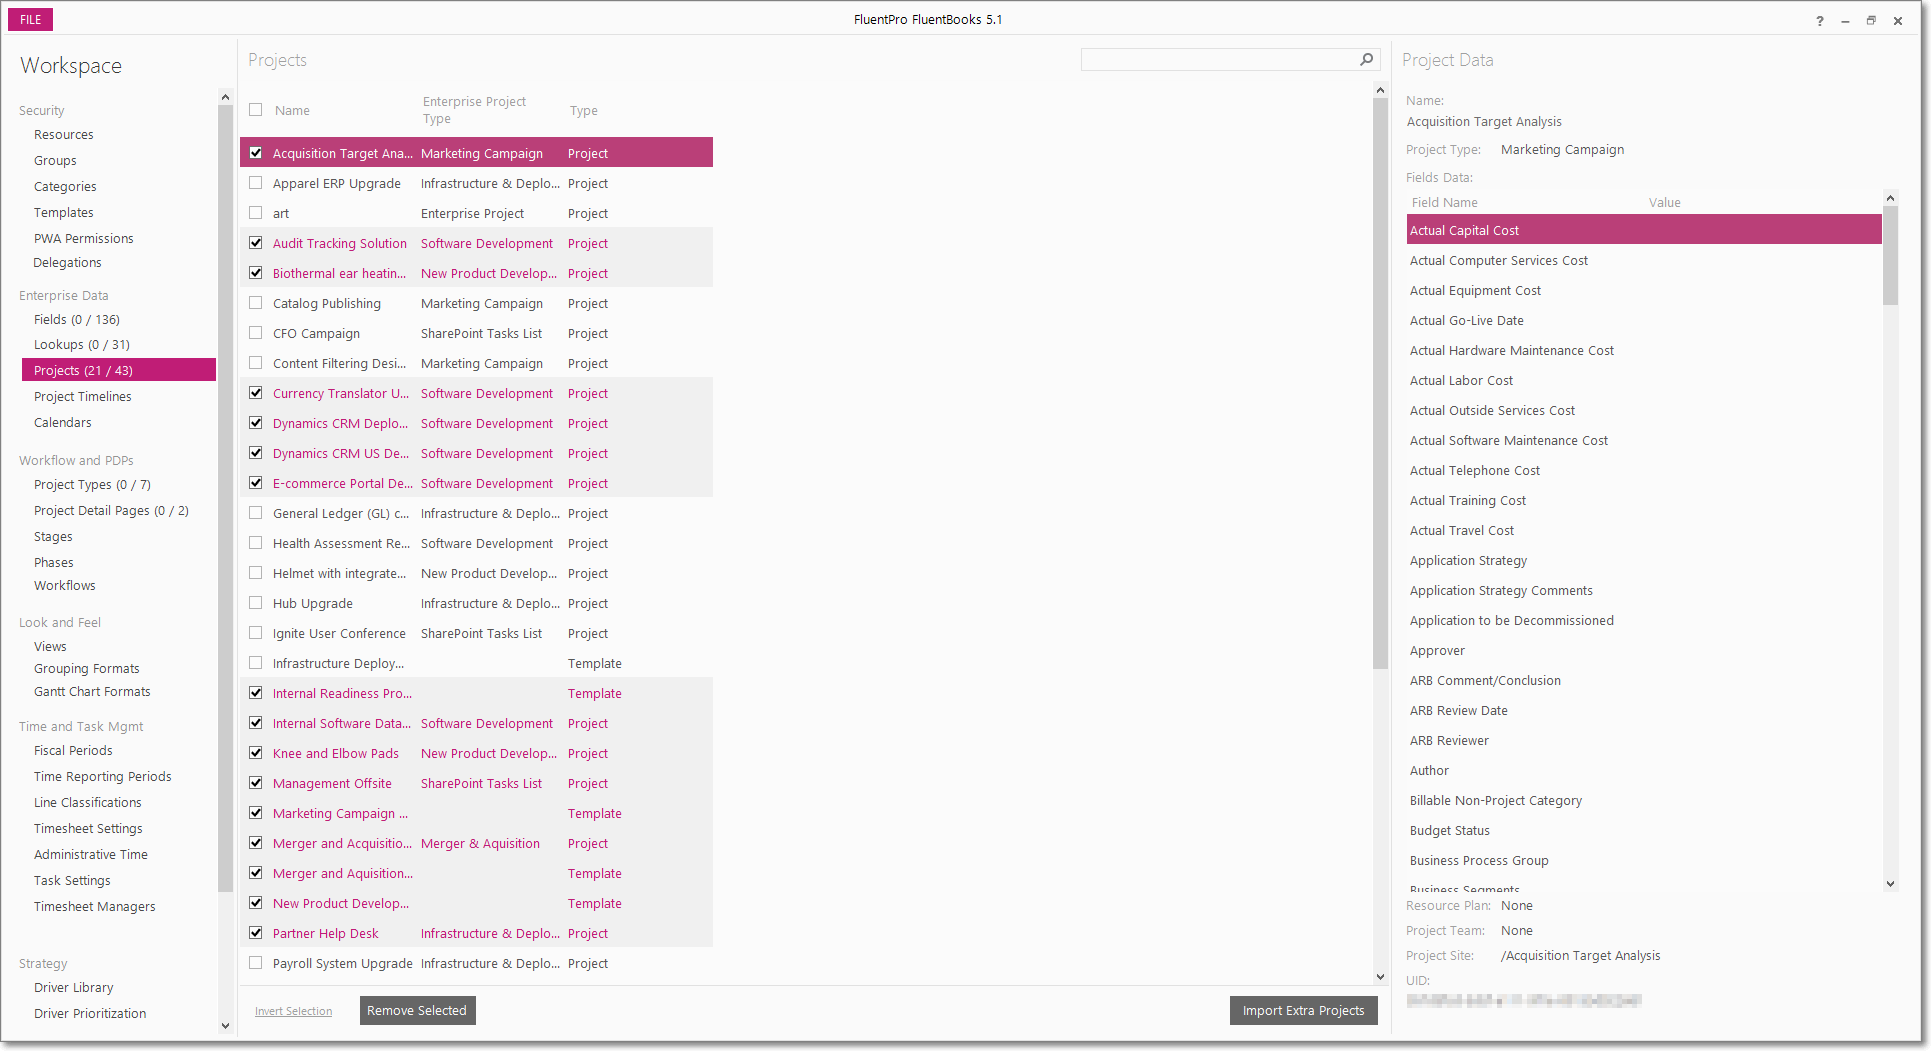Open Project Timelines in sidebar

point(83,397)
